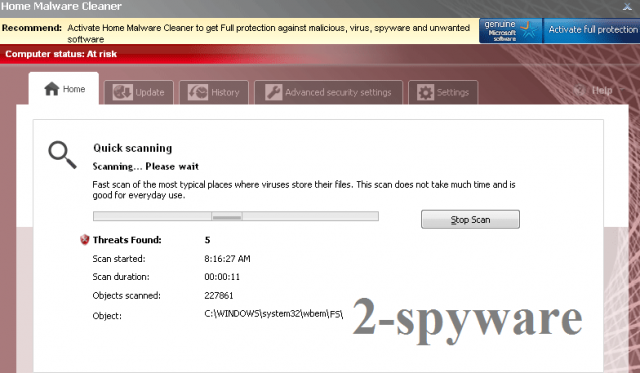Click 'Scanning... Please wait' text

point(146,167)
